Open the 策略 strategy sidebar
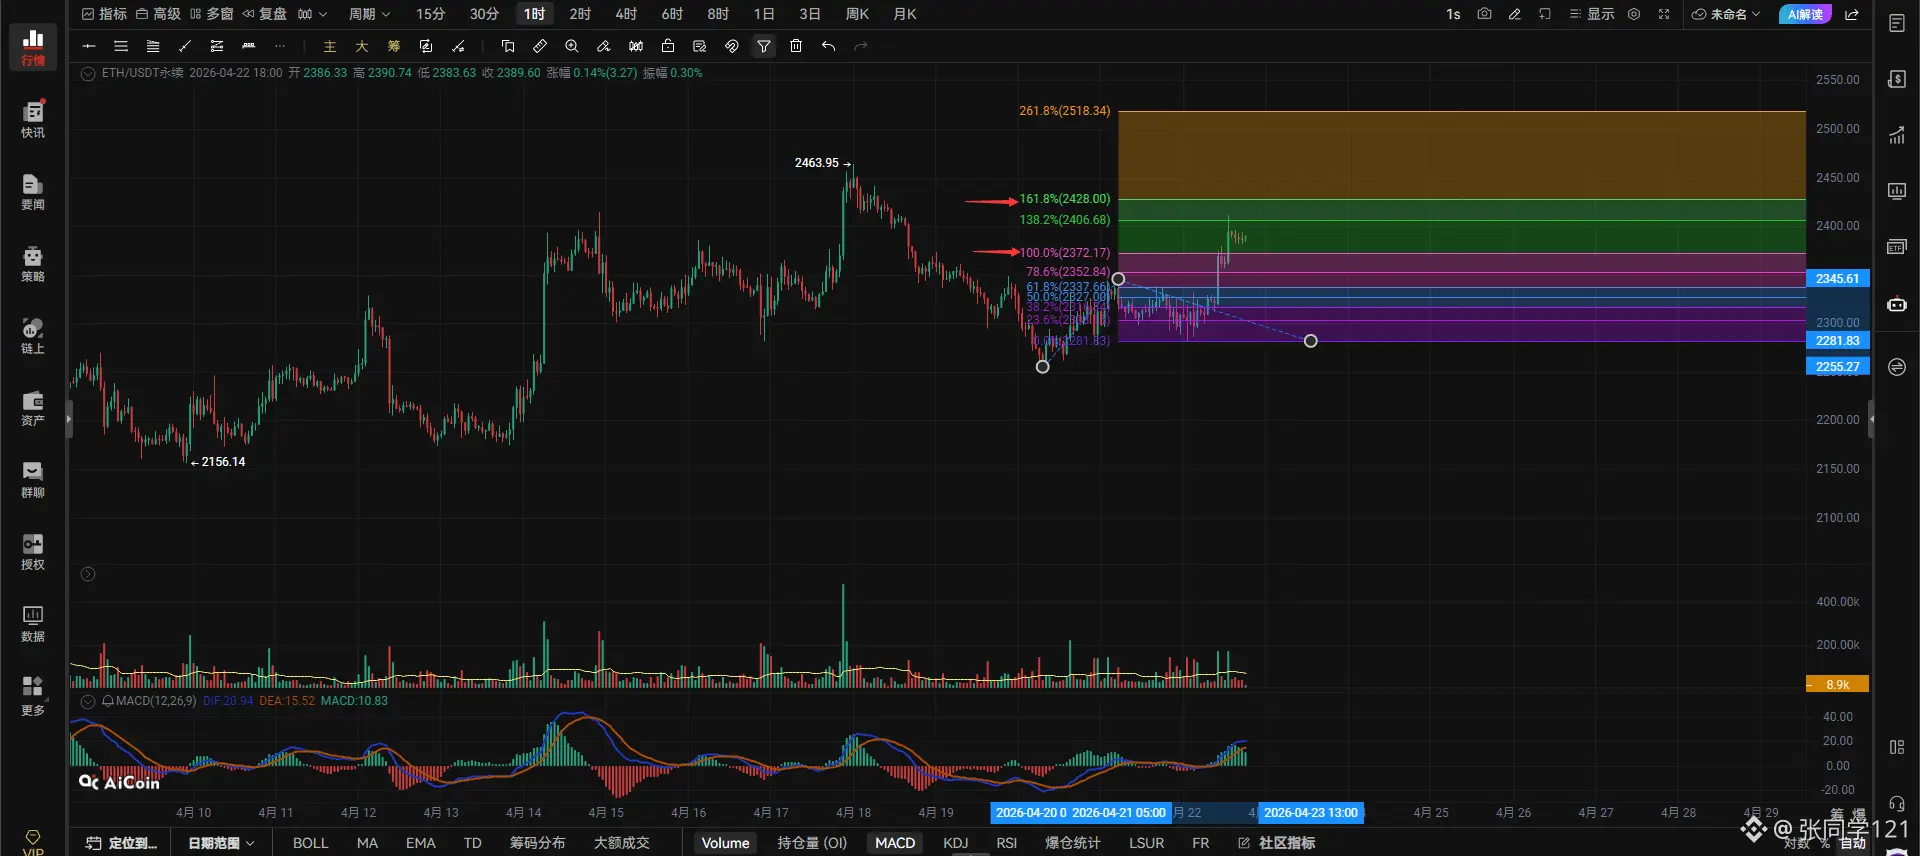This screenshot has height=856, width=1920. [33, 263]
